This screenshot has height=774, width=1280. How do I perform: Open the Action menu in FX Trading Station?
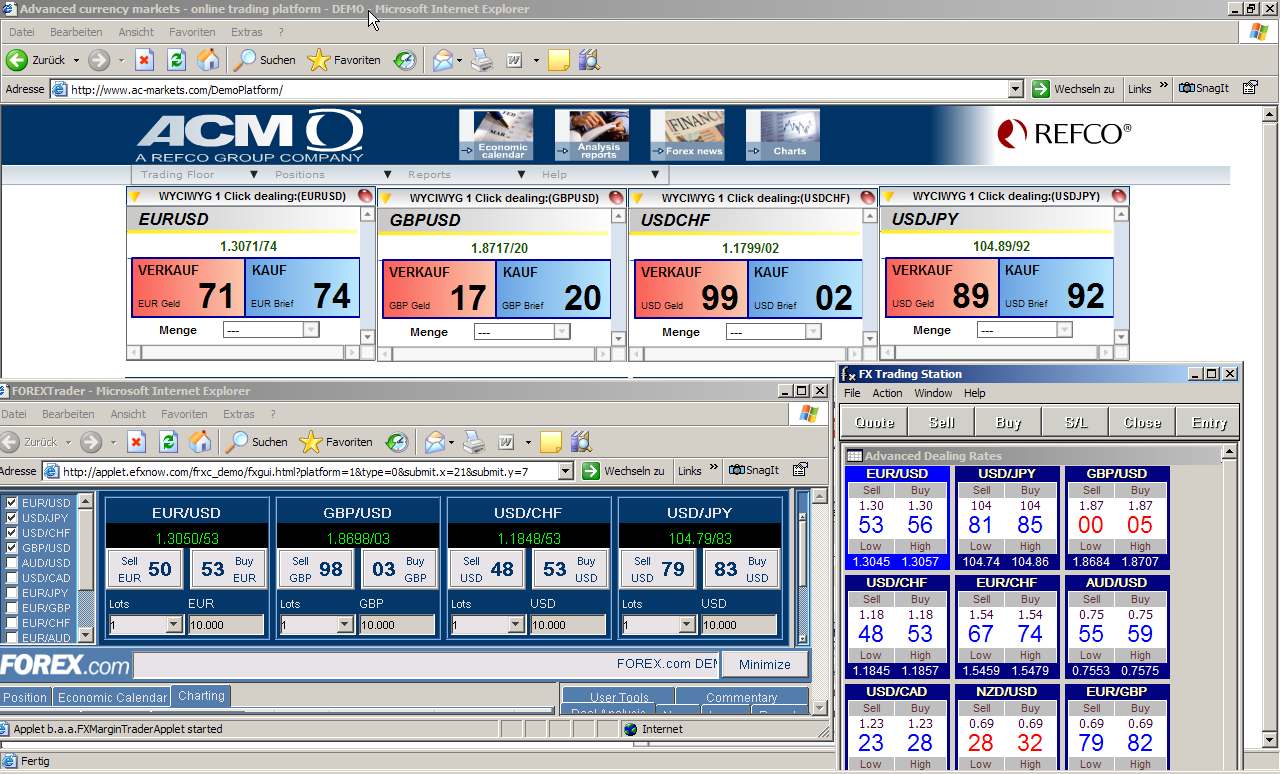887,393
